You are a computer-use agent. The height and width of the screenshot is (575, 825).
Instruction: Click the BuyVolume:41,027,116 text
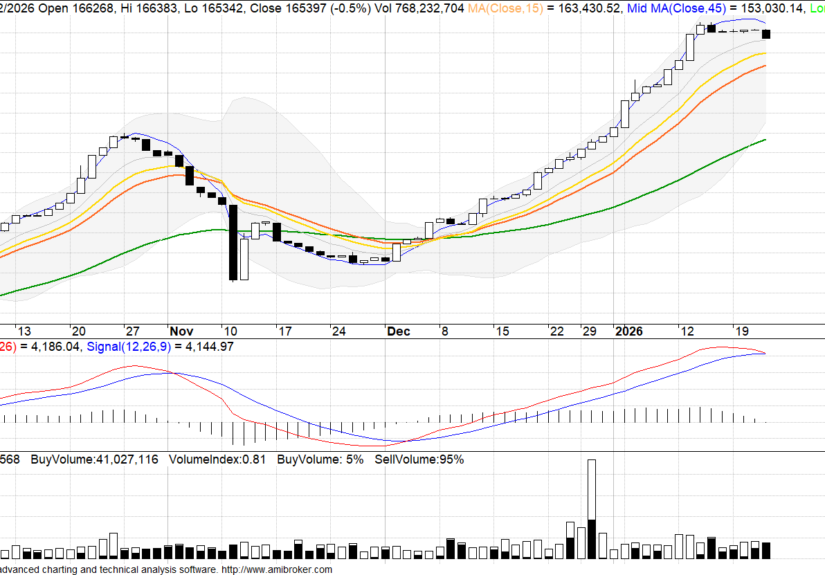point(92,459)
